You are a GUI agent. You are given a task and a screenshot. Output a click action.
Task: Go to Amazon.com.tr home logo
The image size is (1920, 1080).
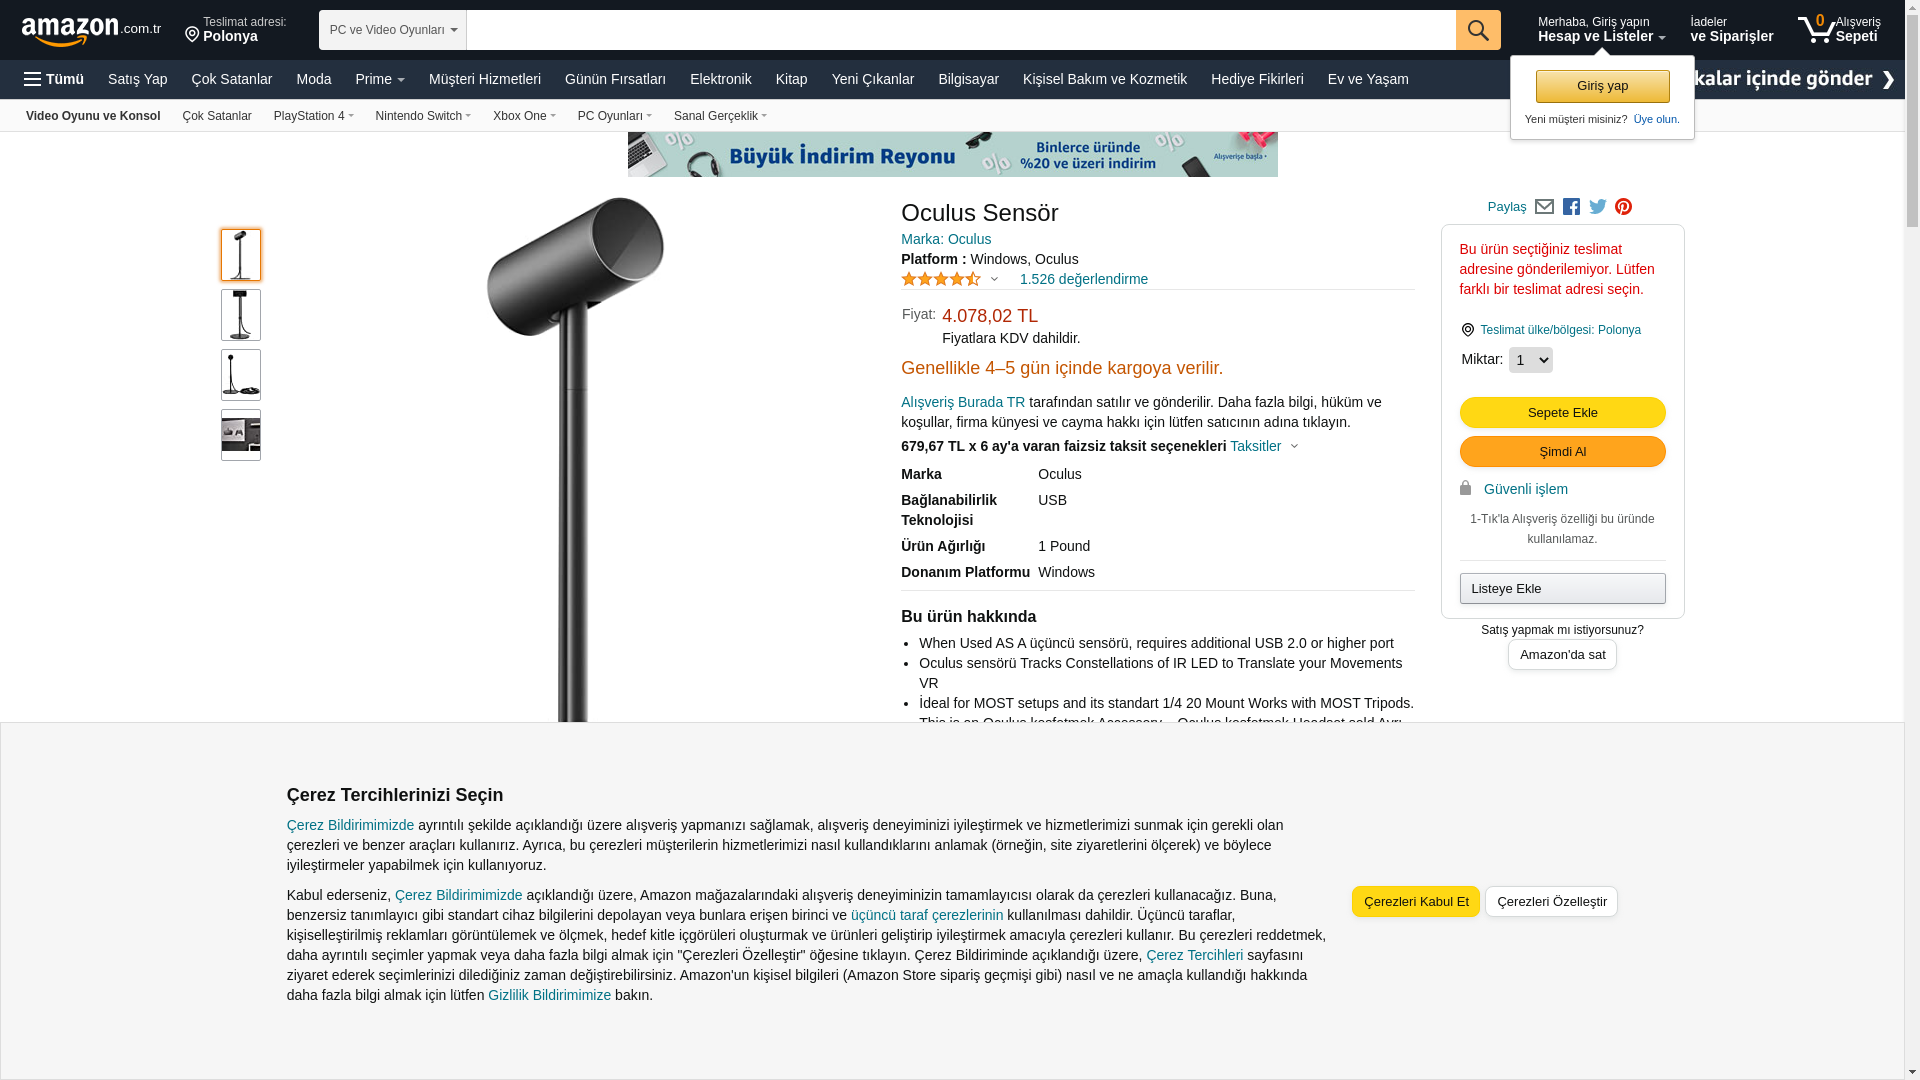coord(91,30)
